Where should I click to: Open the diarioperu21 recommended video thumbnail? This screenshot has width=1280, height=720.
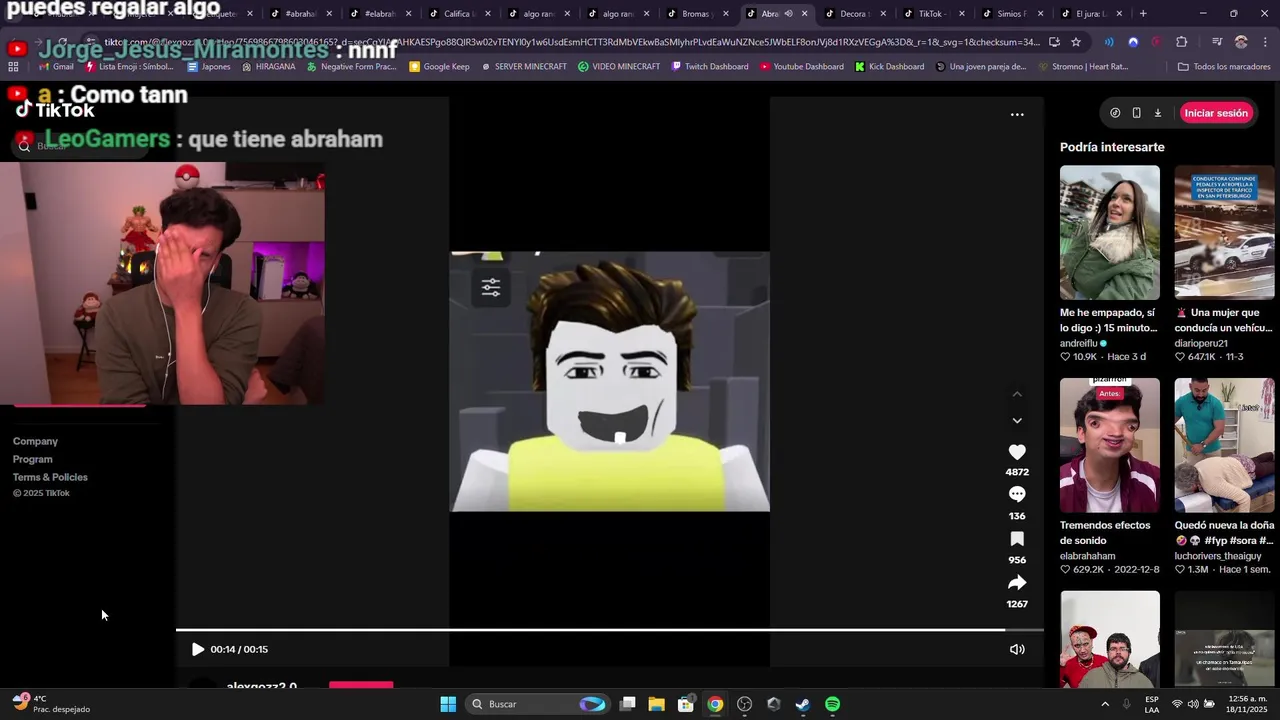pyautogui.click(x=1224, y=232)
